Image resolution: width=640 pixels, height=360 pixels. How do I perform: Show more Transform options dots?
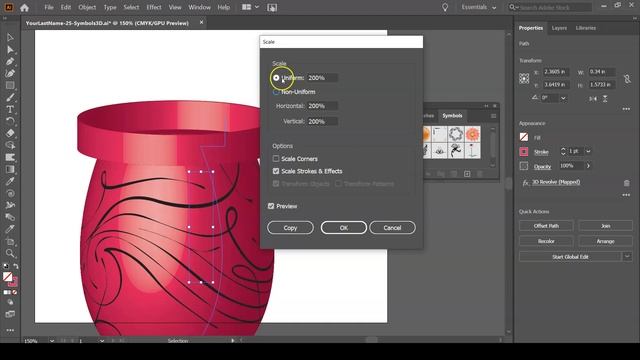pos(626,109)
